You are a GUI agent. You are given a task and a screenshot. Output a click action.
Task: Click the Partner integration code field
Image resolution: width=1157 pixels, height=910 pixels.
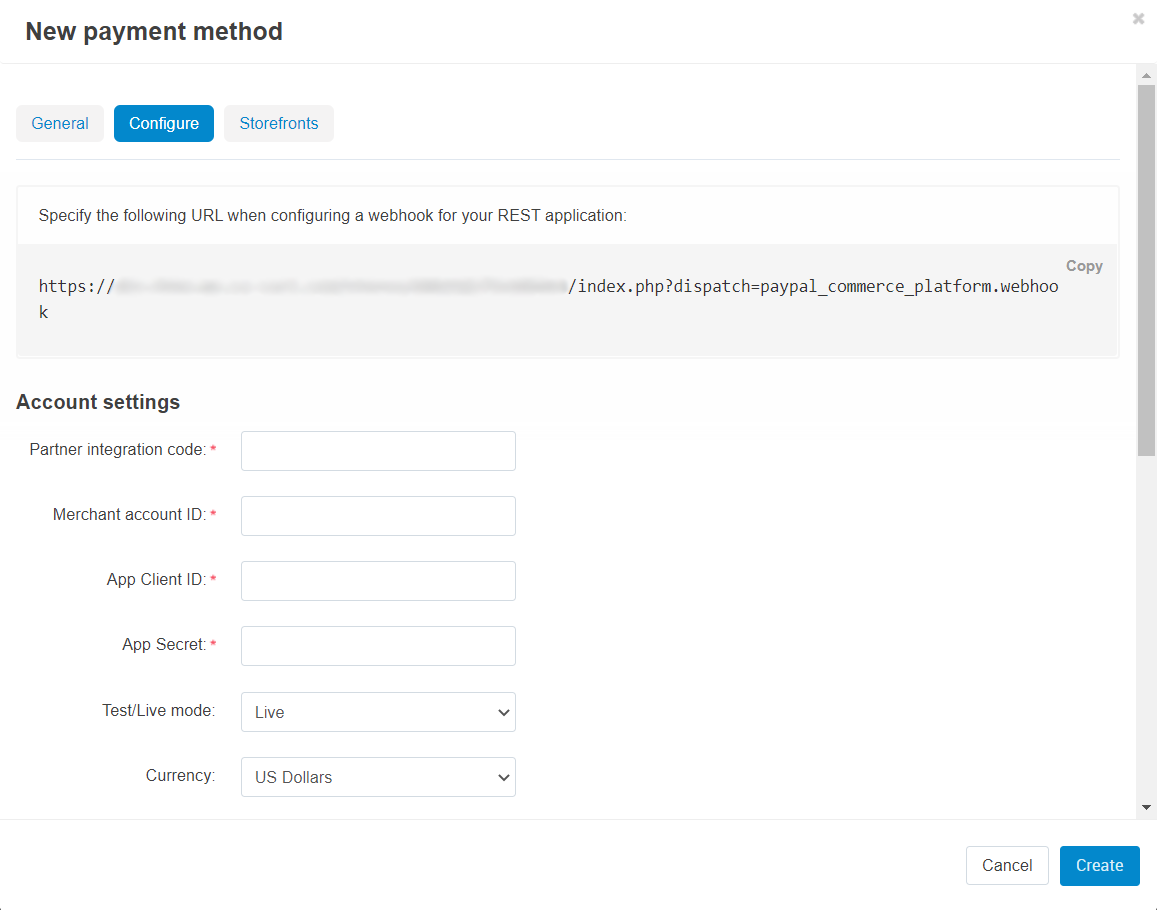pyautogui.click(x=378, y=451)
